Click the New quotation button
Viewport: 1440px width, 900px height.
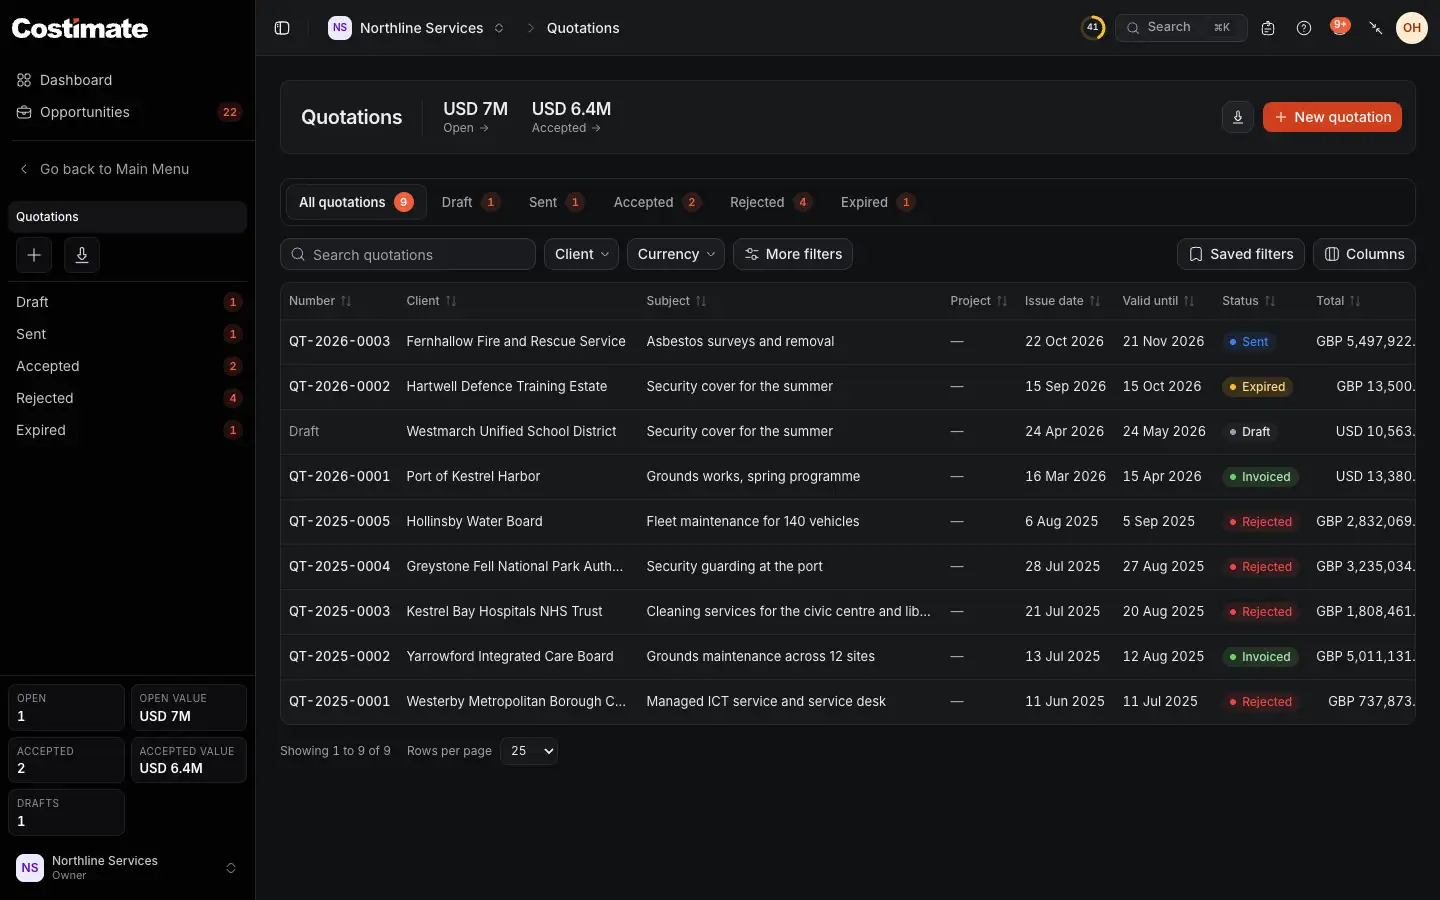1332,117
